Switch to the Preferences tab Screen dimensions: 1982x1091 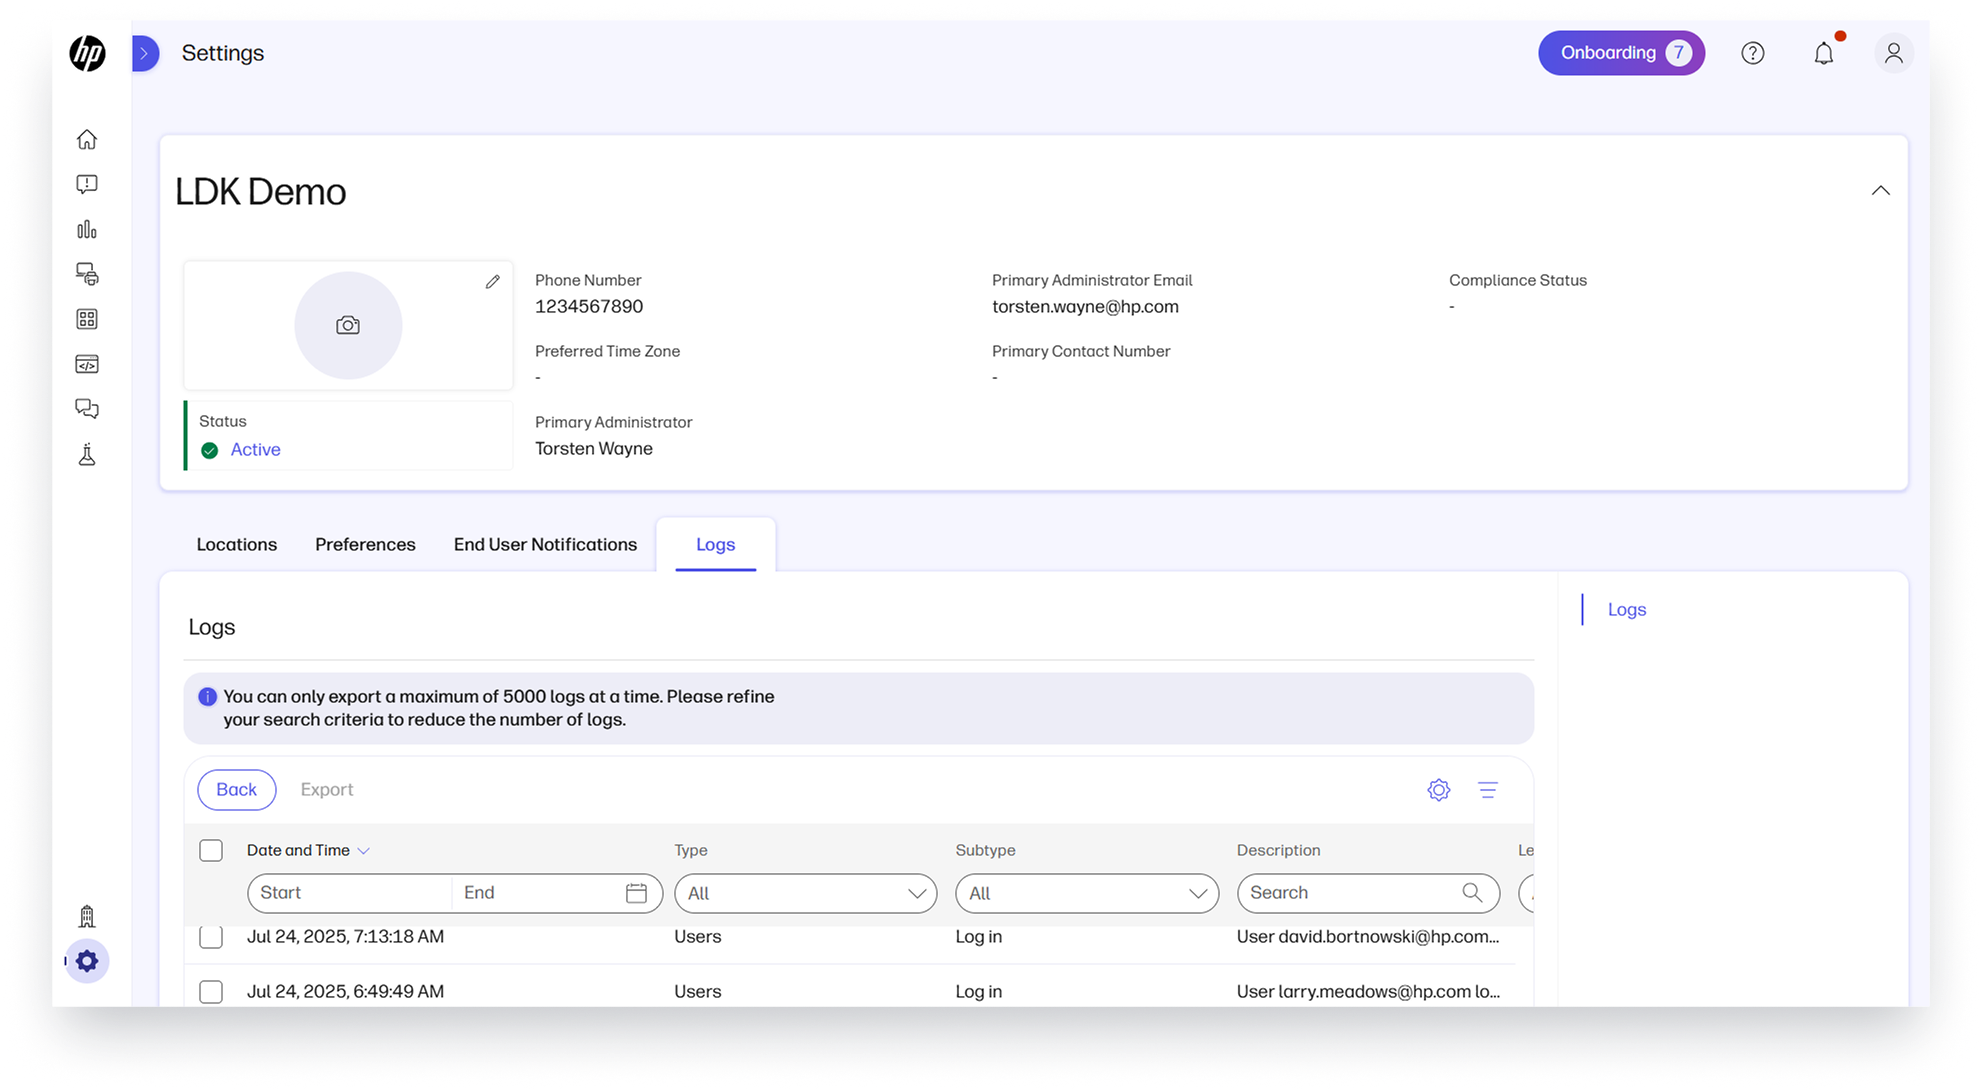(x=365, y=545)
